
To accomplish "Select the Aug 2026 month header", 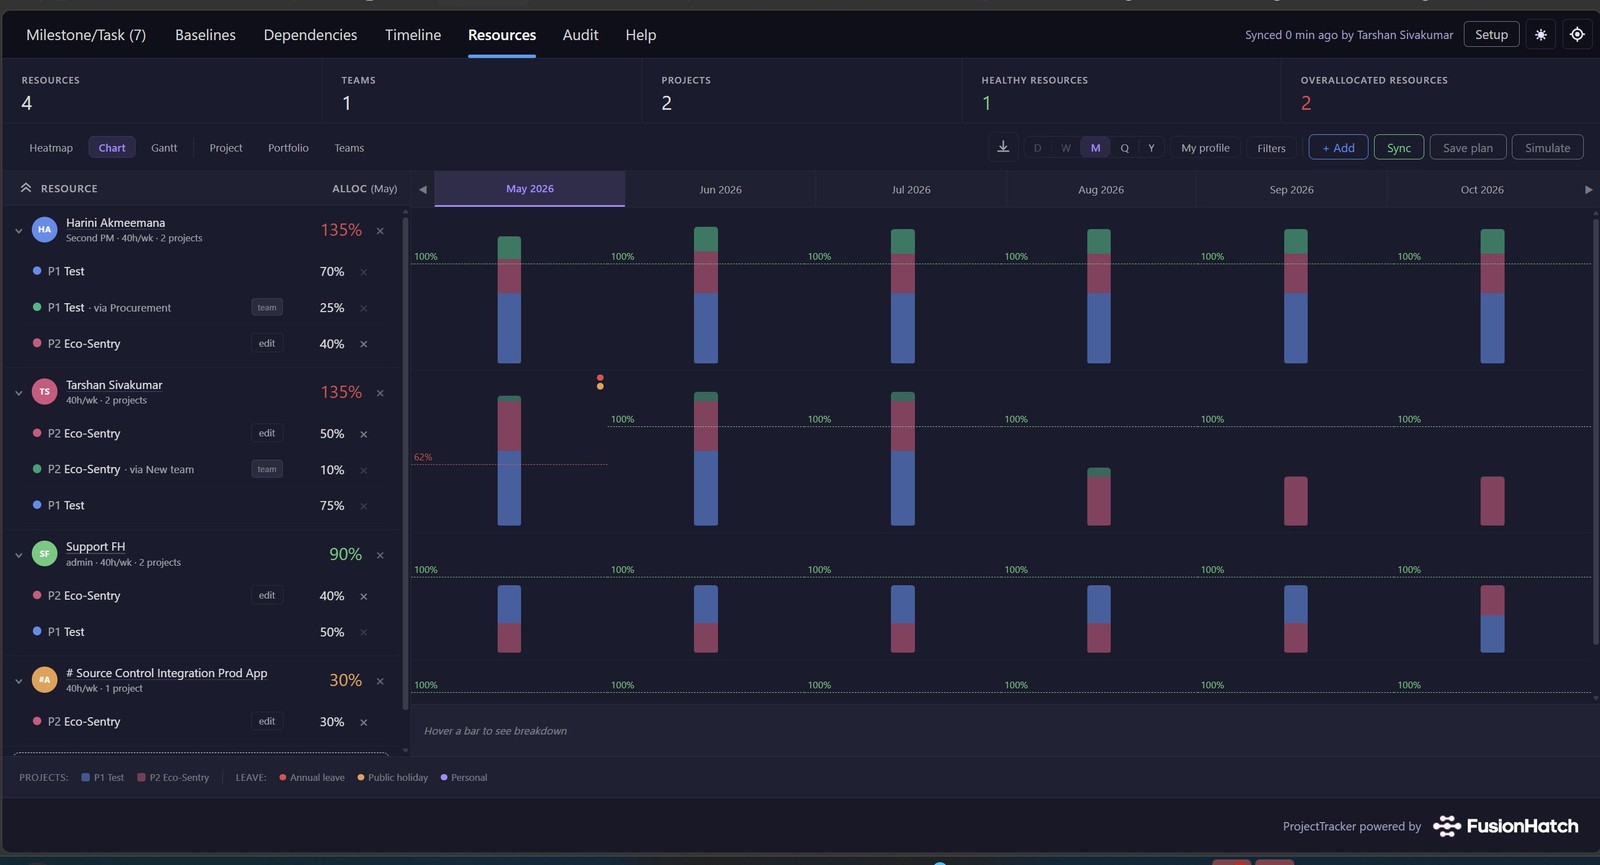I will [1101, 189].
